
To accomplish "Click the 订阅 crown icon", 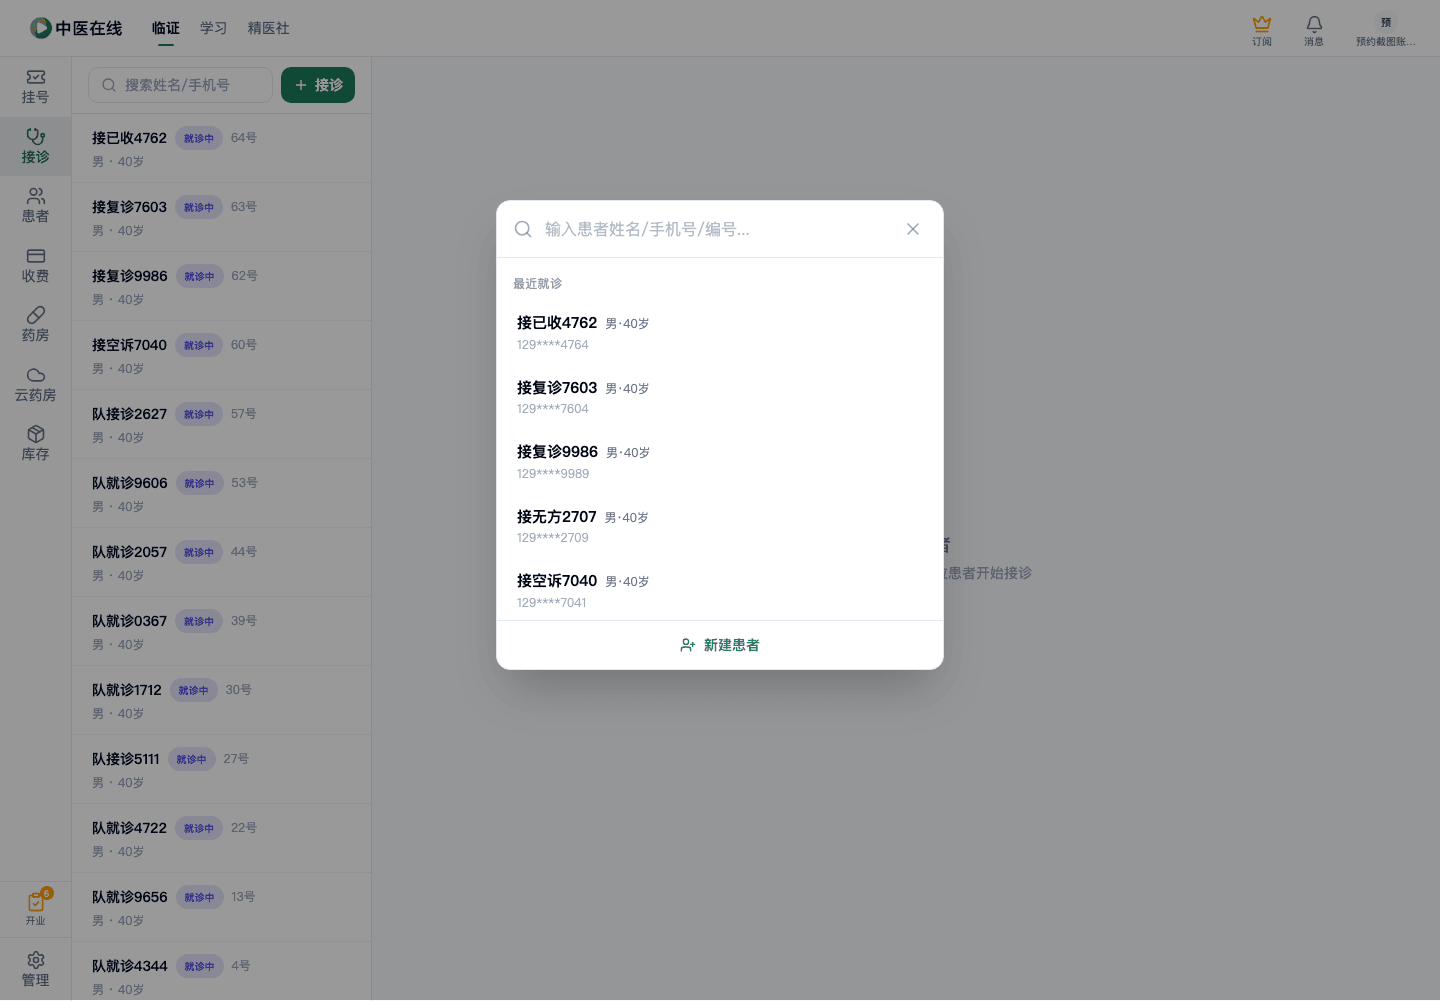I will 1262,30.
